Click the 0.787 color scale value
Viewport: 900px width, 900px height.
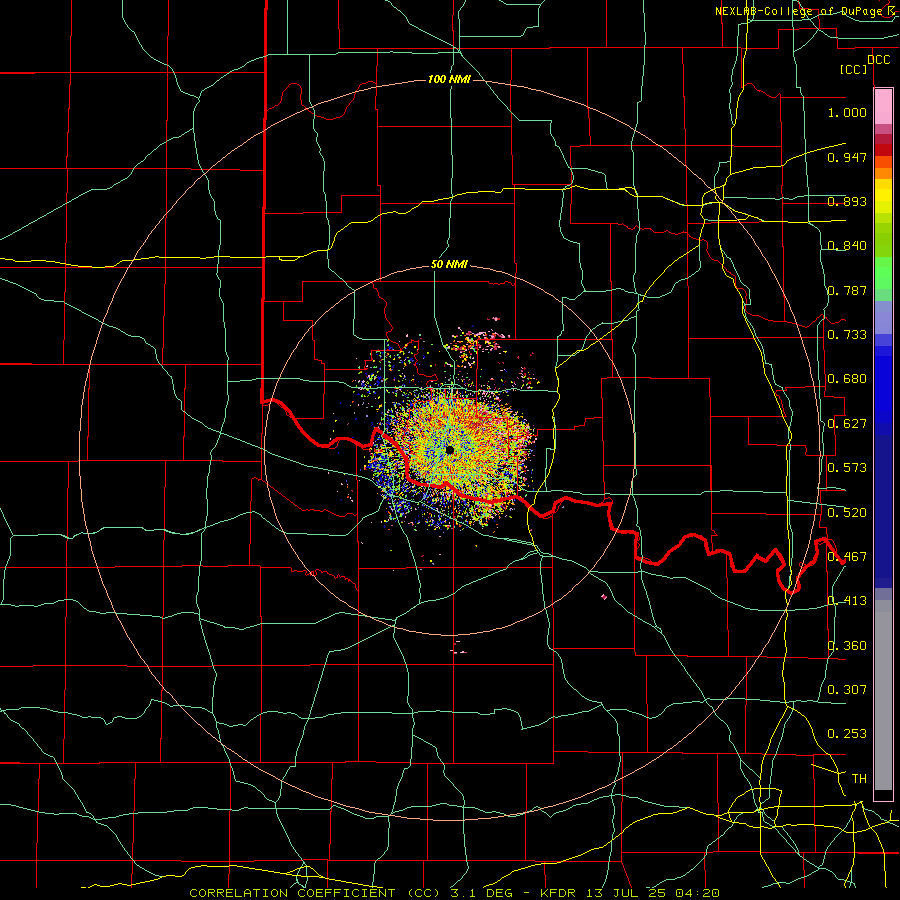[x=847, y=290]
